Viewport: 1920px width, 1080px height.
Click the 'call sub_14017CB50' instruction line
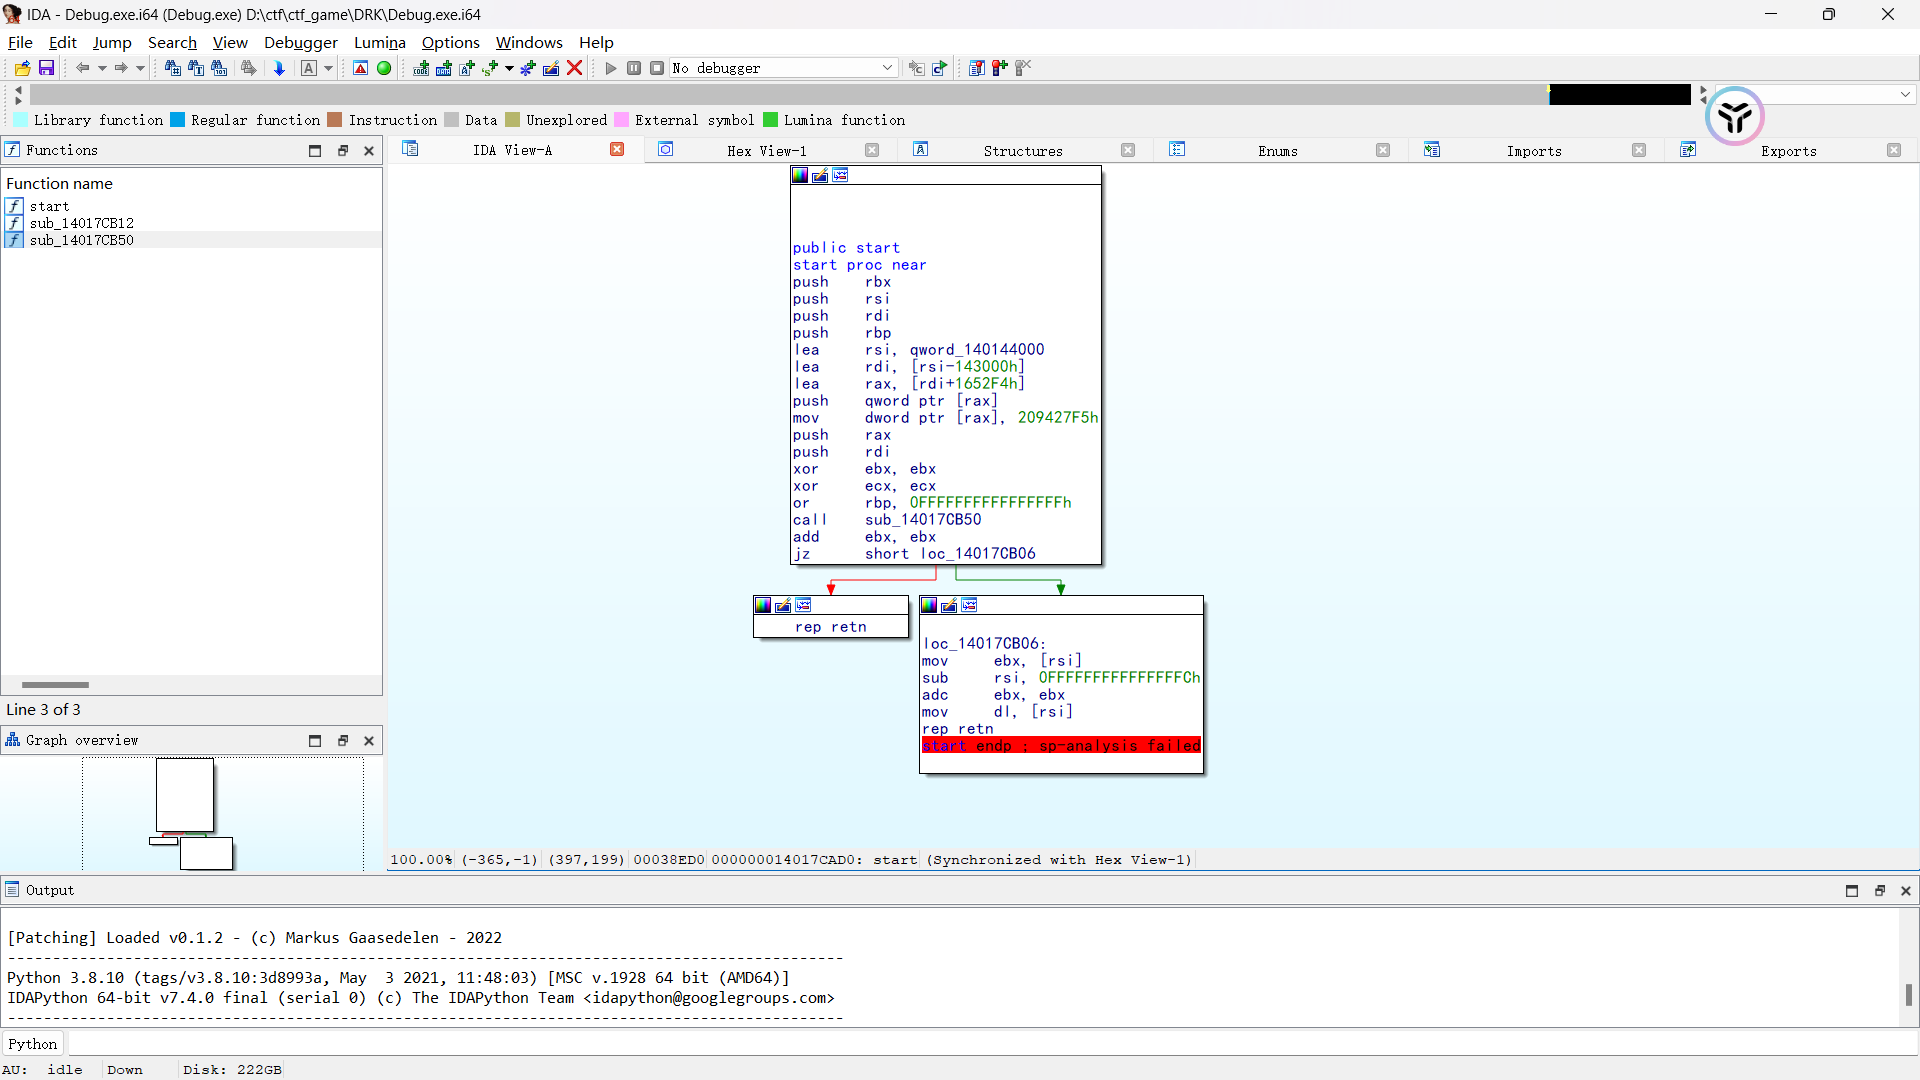(x=887, y=519)
